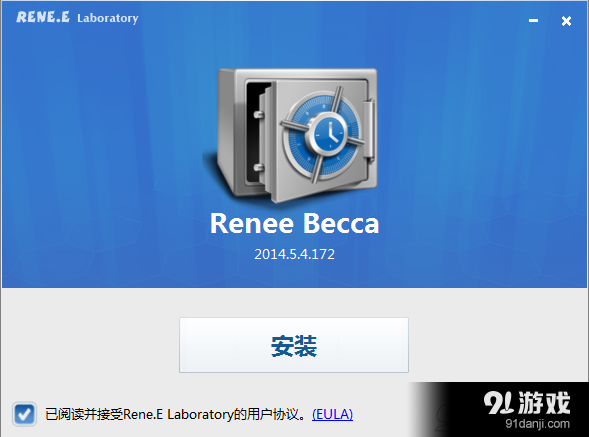The width and height of the screenshot is (589, 437).
Task: Click the 安装 install button
Action: coord(294,345)
